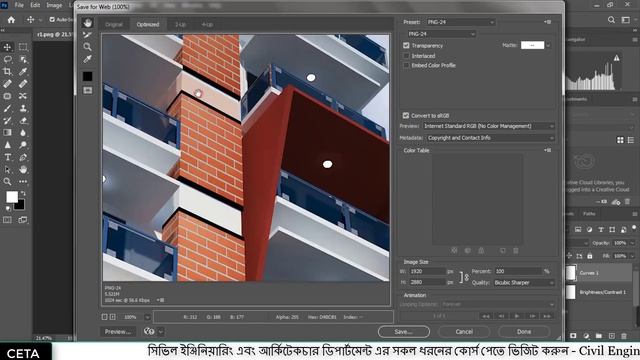Select the Horizontal Type tool
Viewport: 640px width, 360px height.
point(7,157)
